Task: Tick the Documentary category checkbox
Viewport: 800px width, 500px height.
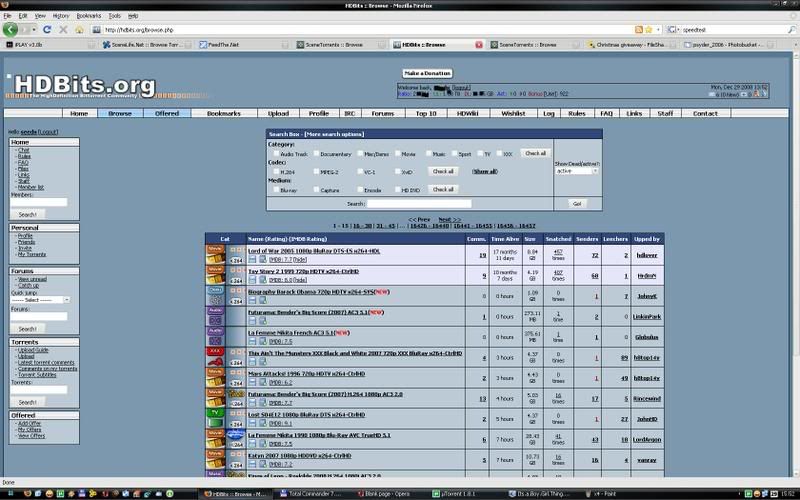Action: click(x=316, y=153)
